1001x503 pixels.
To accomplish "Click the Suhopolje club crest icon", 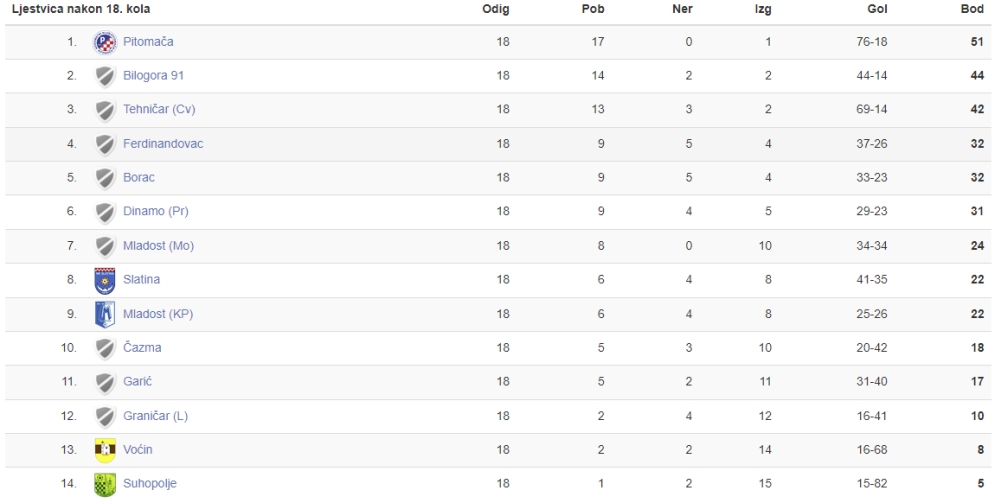I will pyautogui.click(x=105, y=484).
